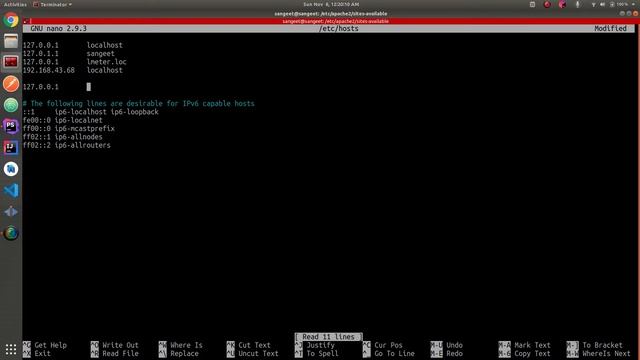Image resolution: width=640 pixels, height=360 pixels.
Task: Click the '192.168.43.68' IP entry
Action: [49, 70]
